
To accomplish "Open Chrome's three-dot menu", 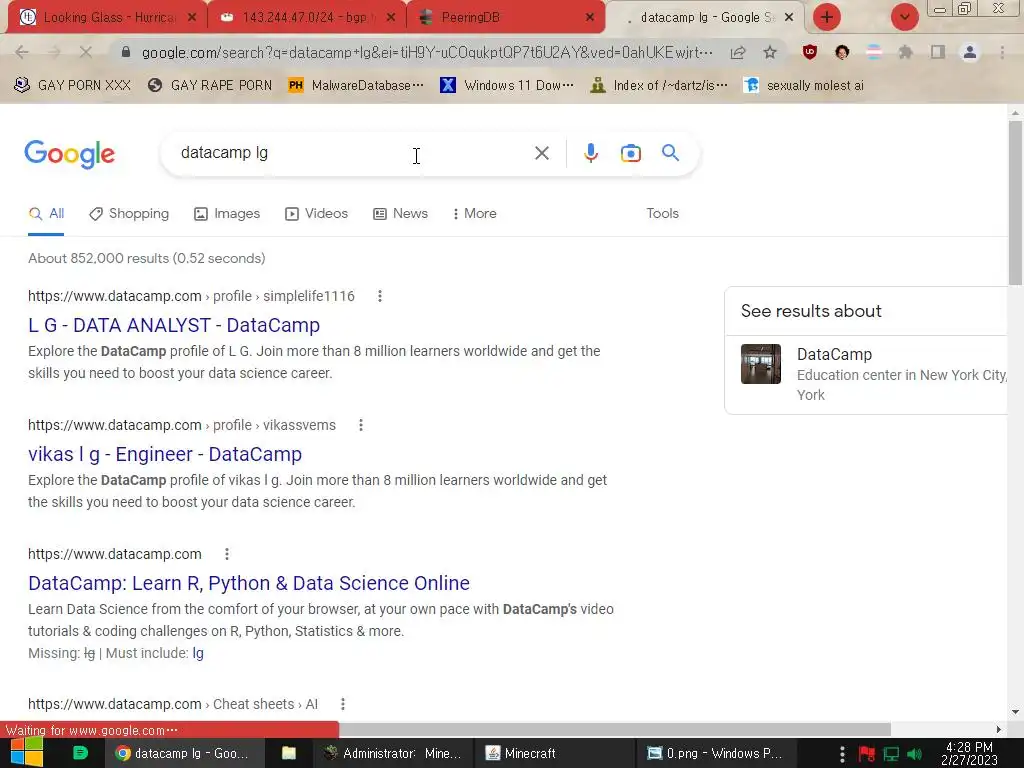I will click(1002, 52).
